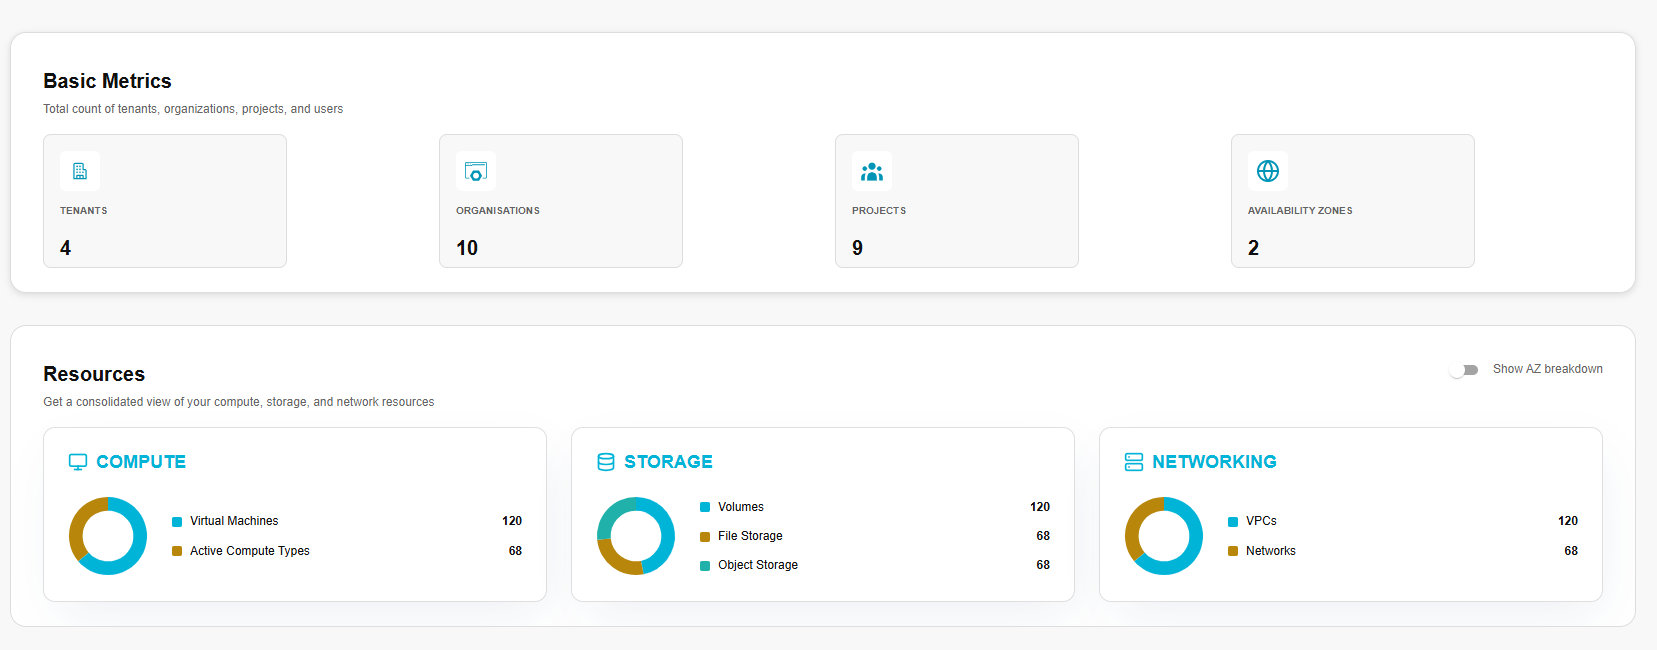Click the File Storage legend color square
This screenshot has width=1657, height=650.
click(705, 537)
